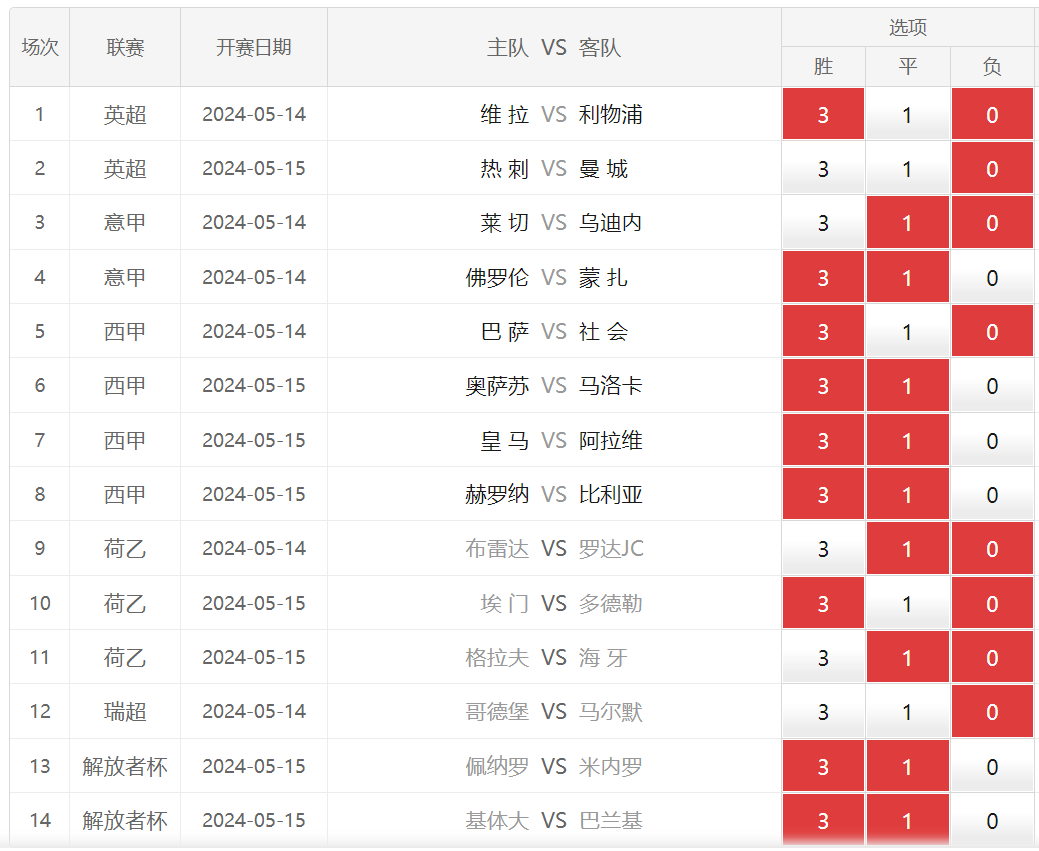Select the 1 (平) option for 维拉 VS 利物浦
The width and height of the screenshot is (1039, 851).
pyautogui.click(x=907, y=114)
